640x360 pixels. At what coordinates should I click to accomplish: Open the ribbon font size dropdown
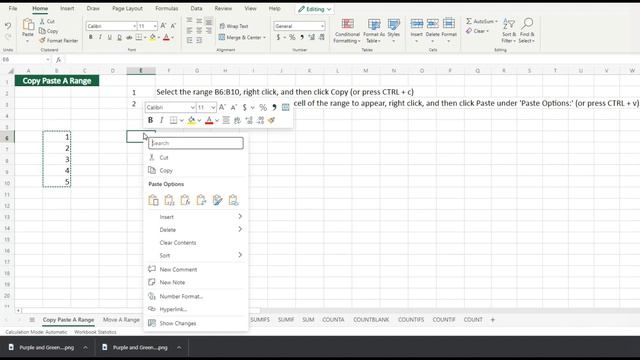155,26
